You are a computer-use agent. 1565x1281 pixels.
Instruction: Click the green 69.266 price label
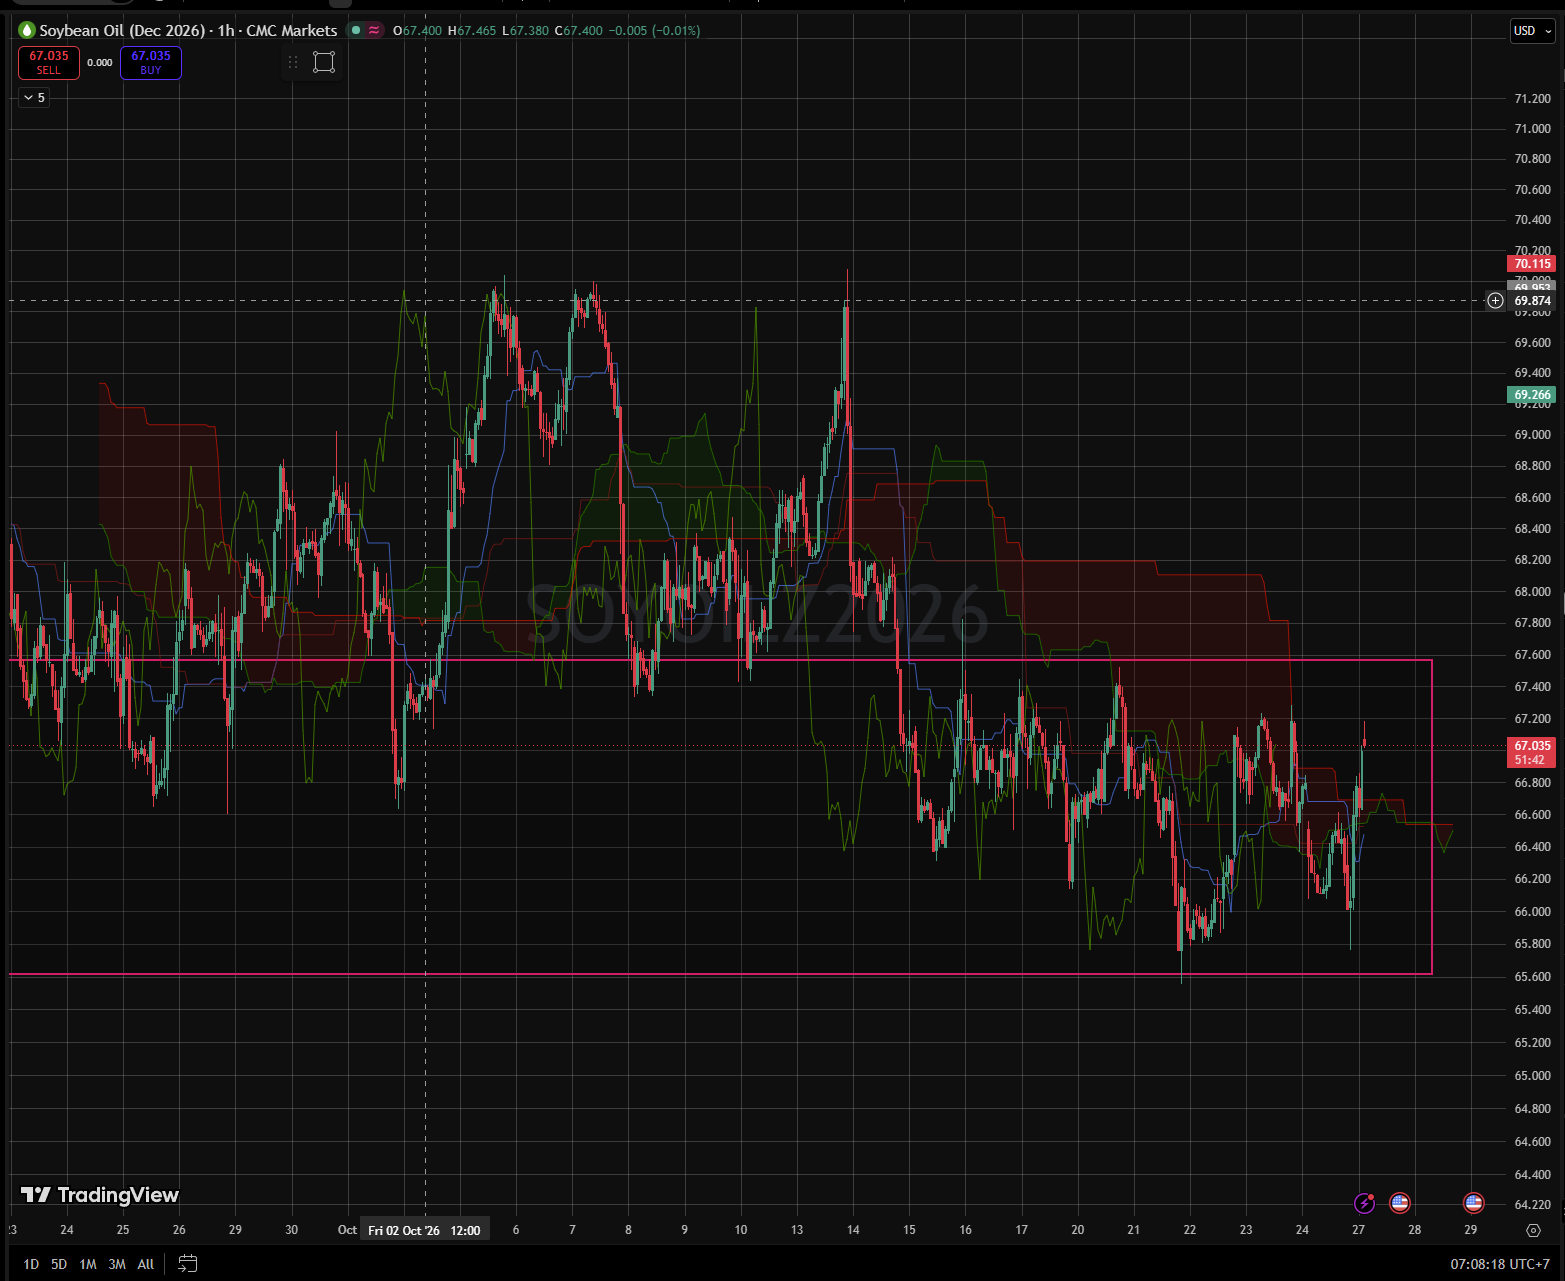tap(1531, 395)
